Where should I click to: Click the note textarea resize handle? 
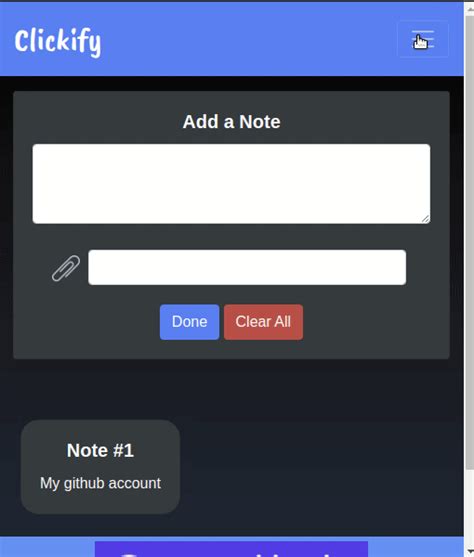pyautogui.click(x=425, y=219)
